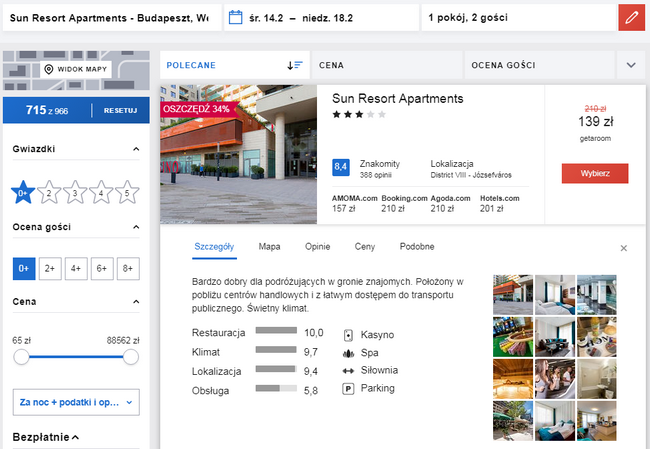Click the minimum price slider handle

[x=21, y=357]
